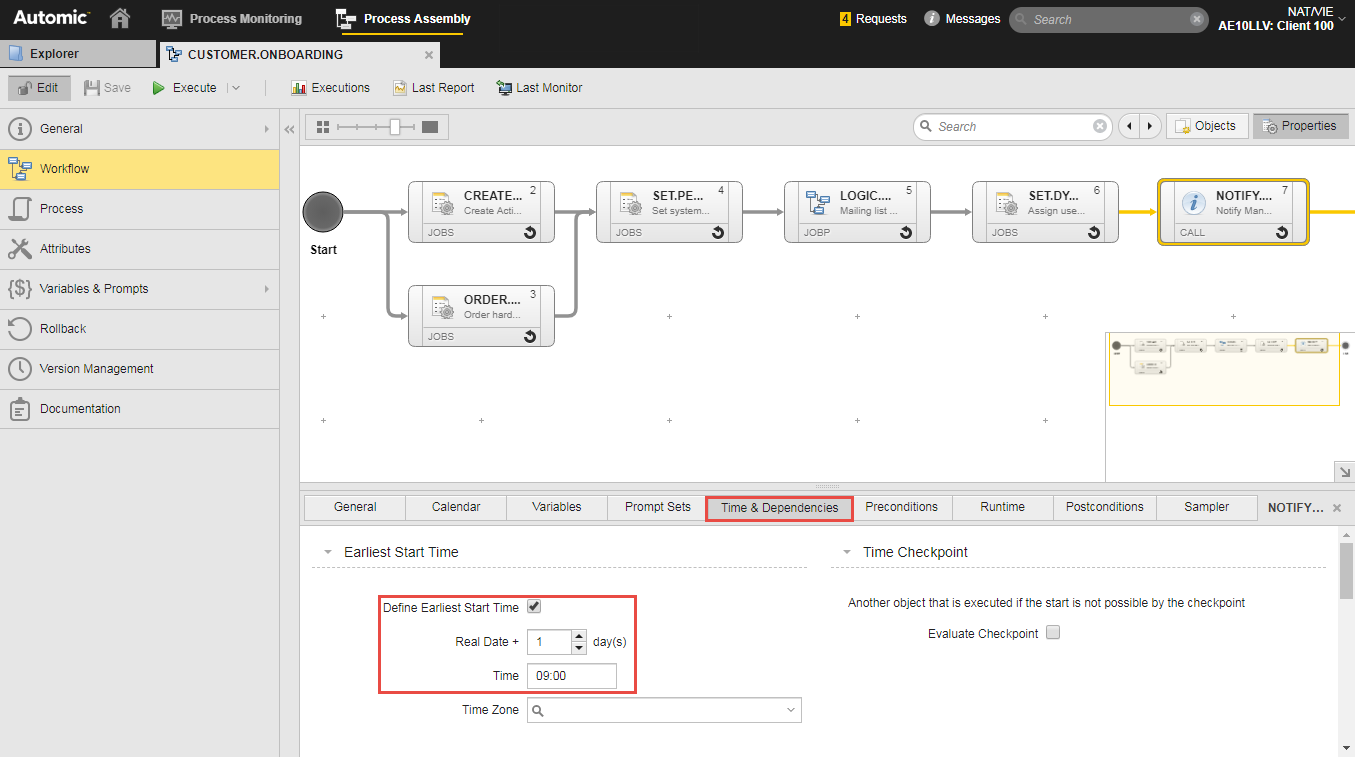Adjust the workflow zoom slider handle
Image resolution: width=1355 pixels, height=757 pixels.
[x=396, y=127]
